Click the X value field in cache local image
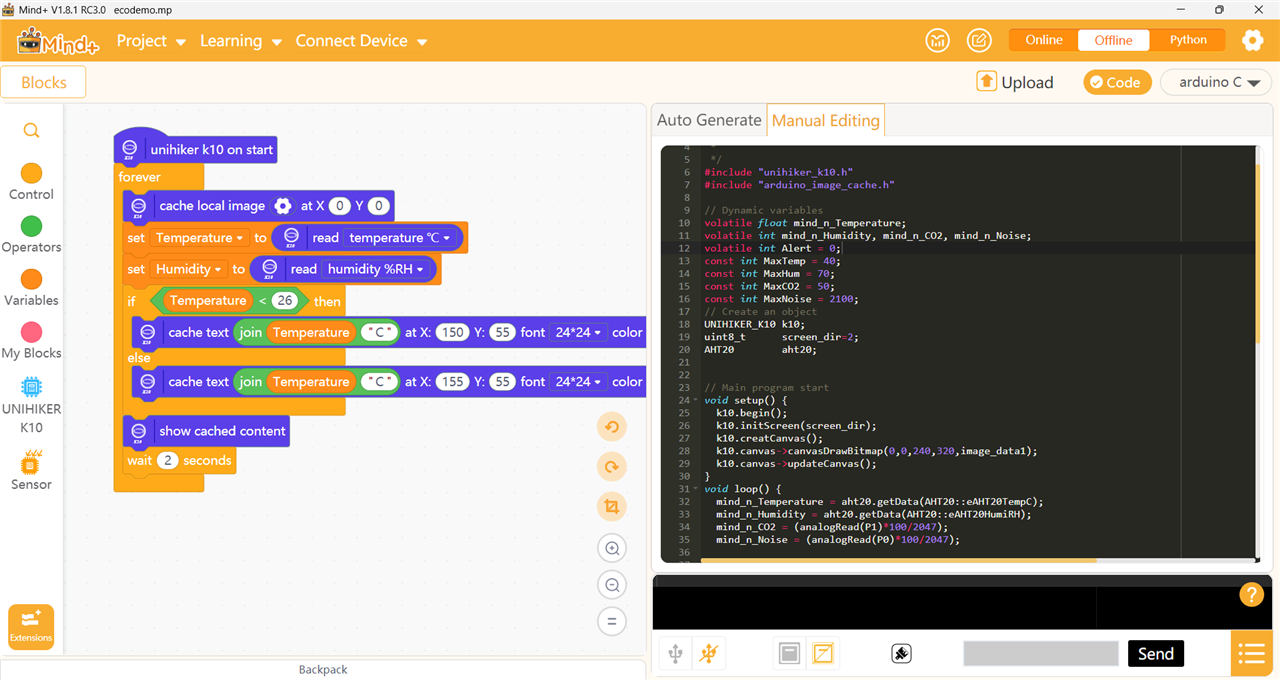The width and height of the screenshot is (1280, 680). pos(340,206)
